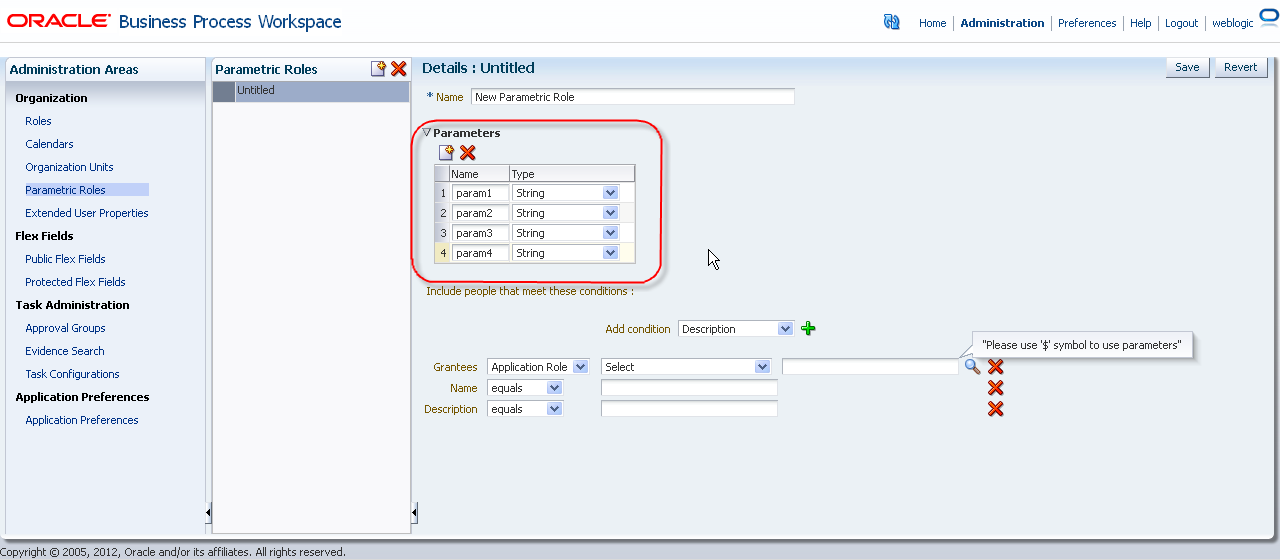Open Protected Flex Fields

75,282
